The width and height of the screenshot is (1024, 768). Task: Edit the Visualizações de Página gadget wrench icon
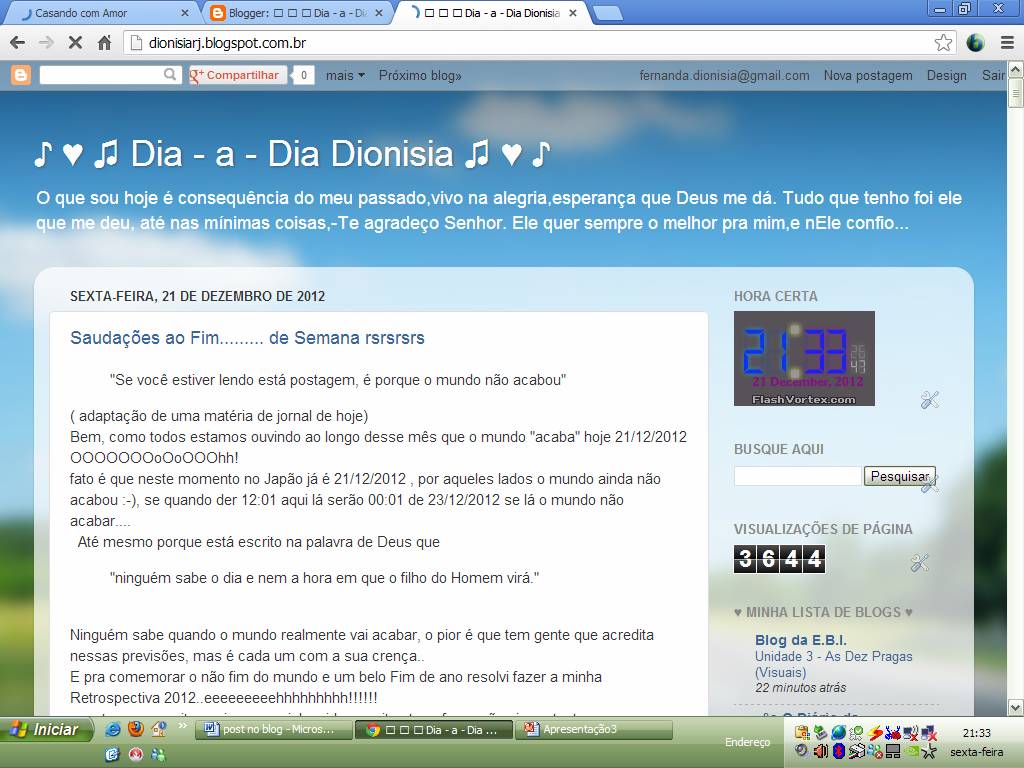[920, 563]
